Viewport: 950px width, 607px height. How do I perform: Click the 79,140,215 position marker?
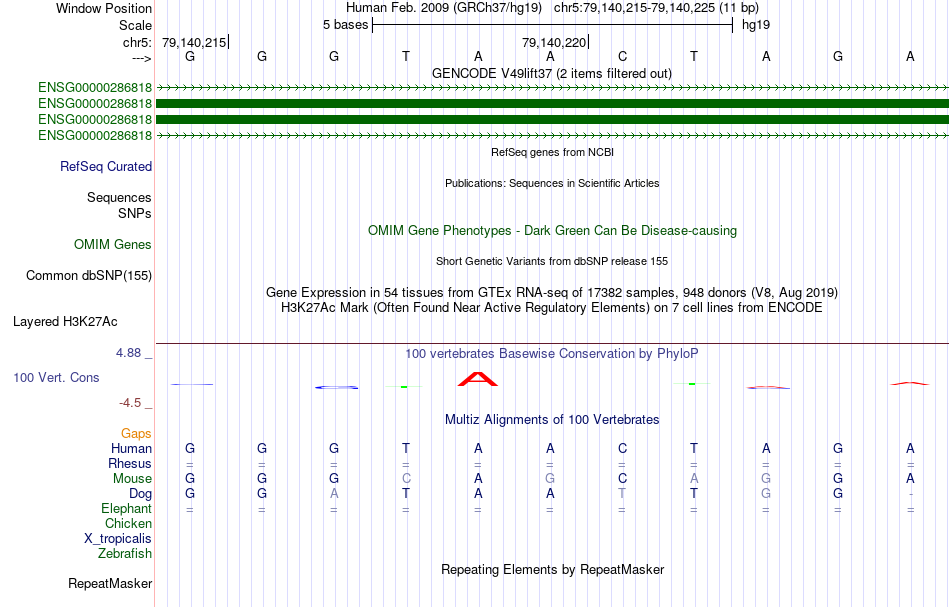pos(194,42)
